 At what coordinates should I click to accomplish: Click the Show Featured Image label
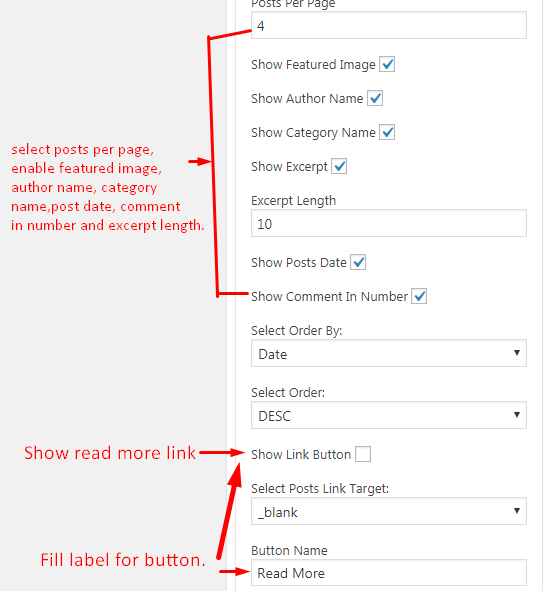pyautogui.click(x=313, y=65)
